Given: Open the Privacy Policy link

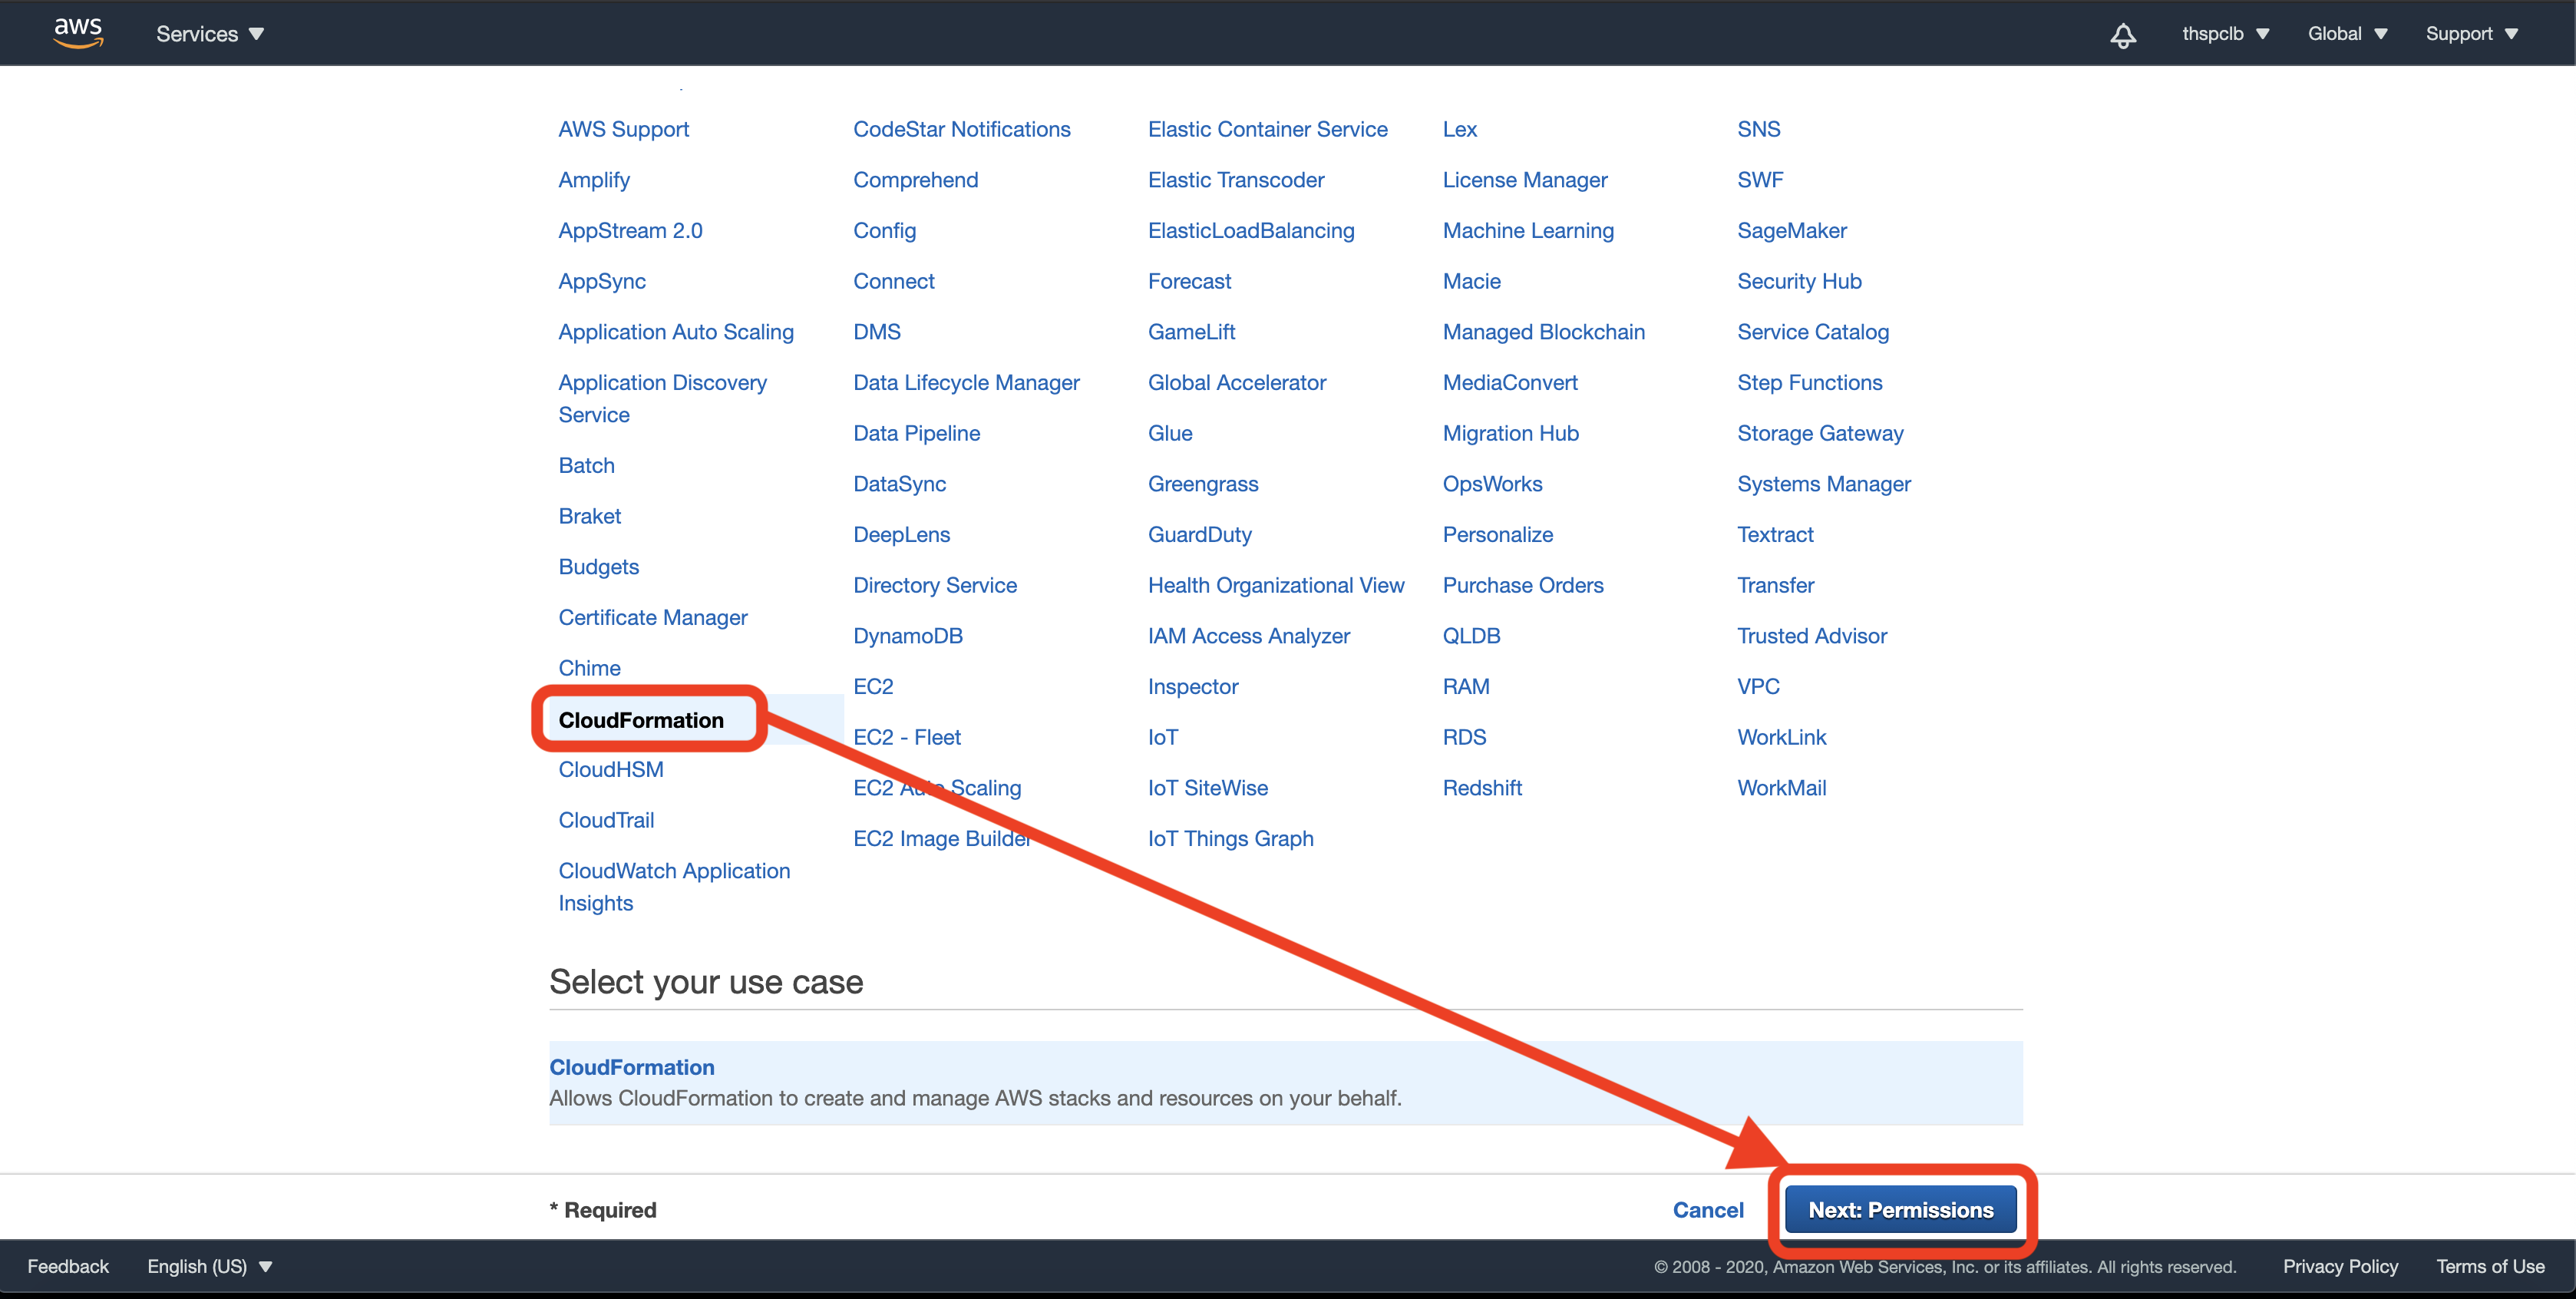Looking at the screenshot, I should (2340, 1266).
